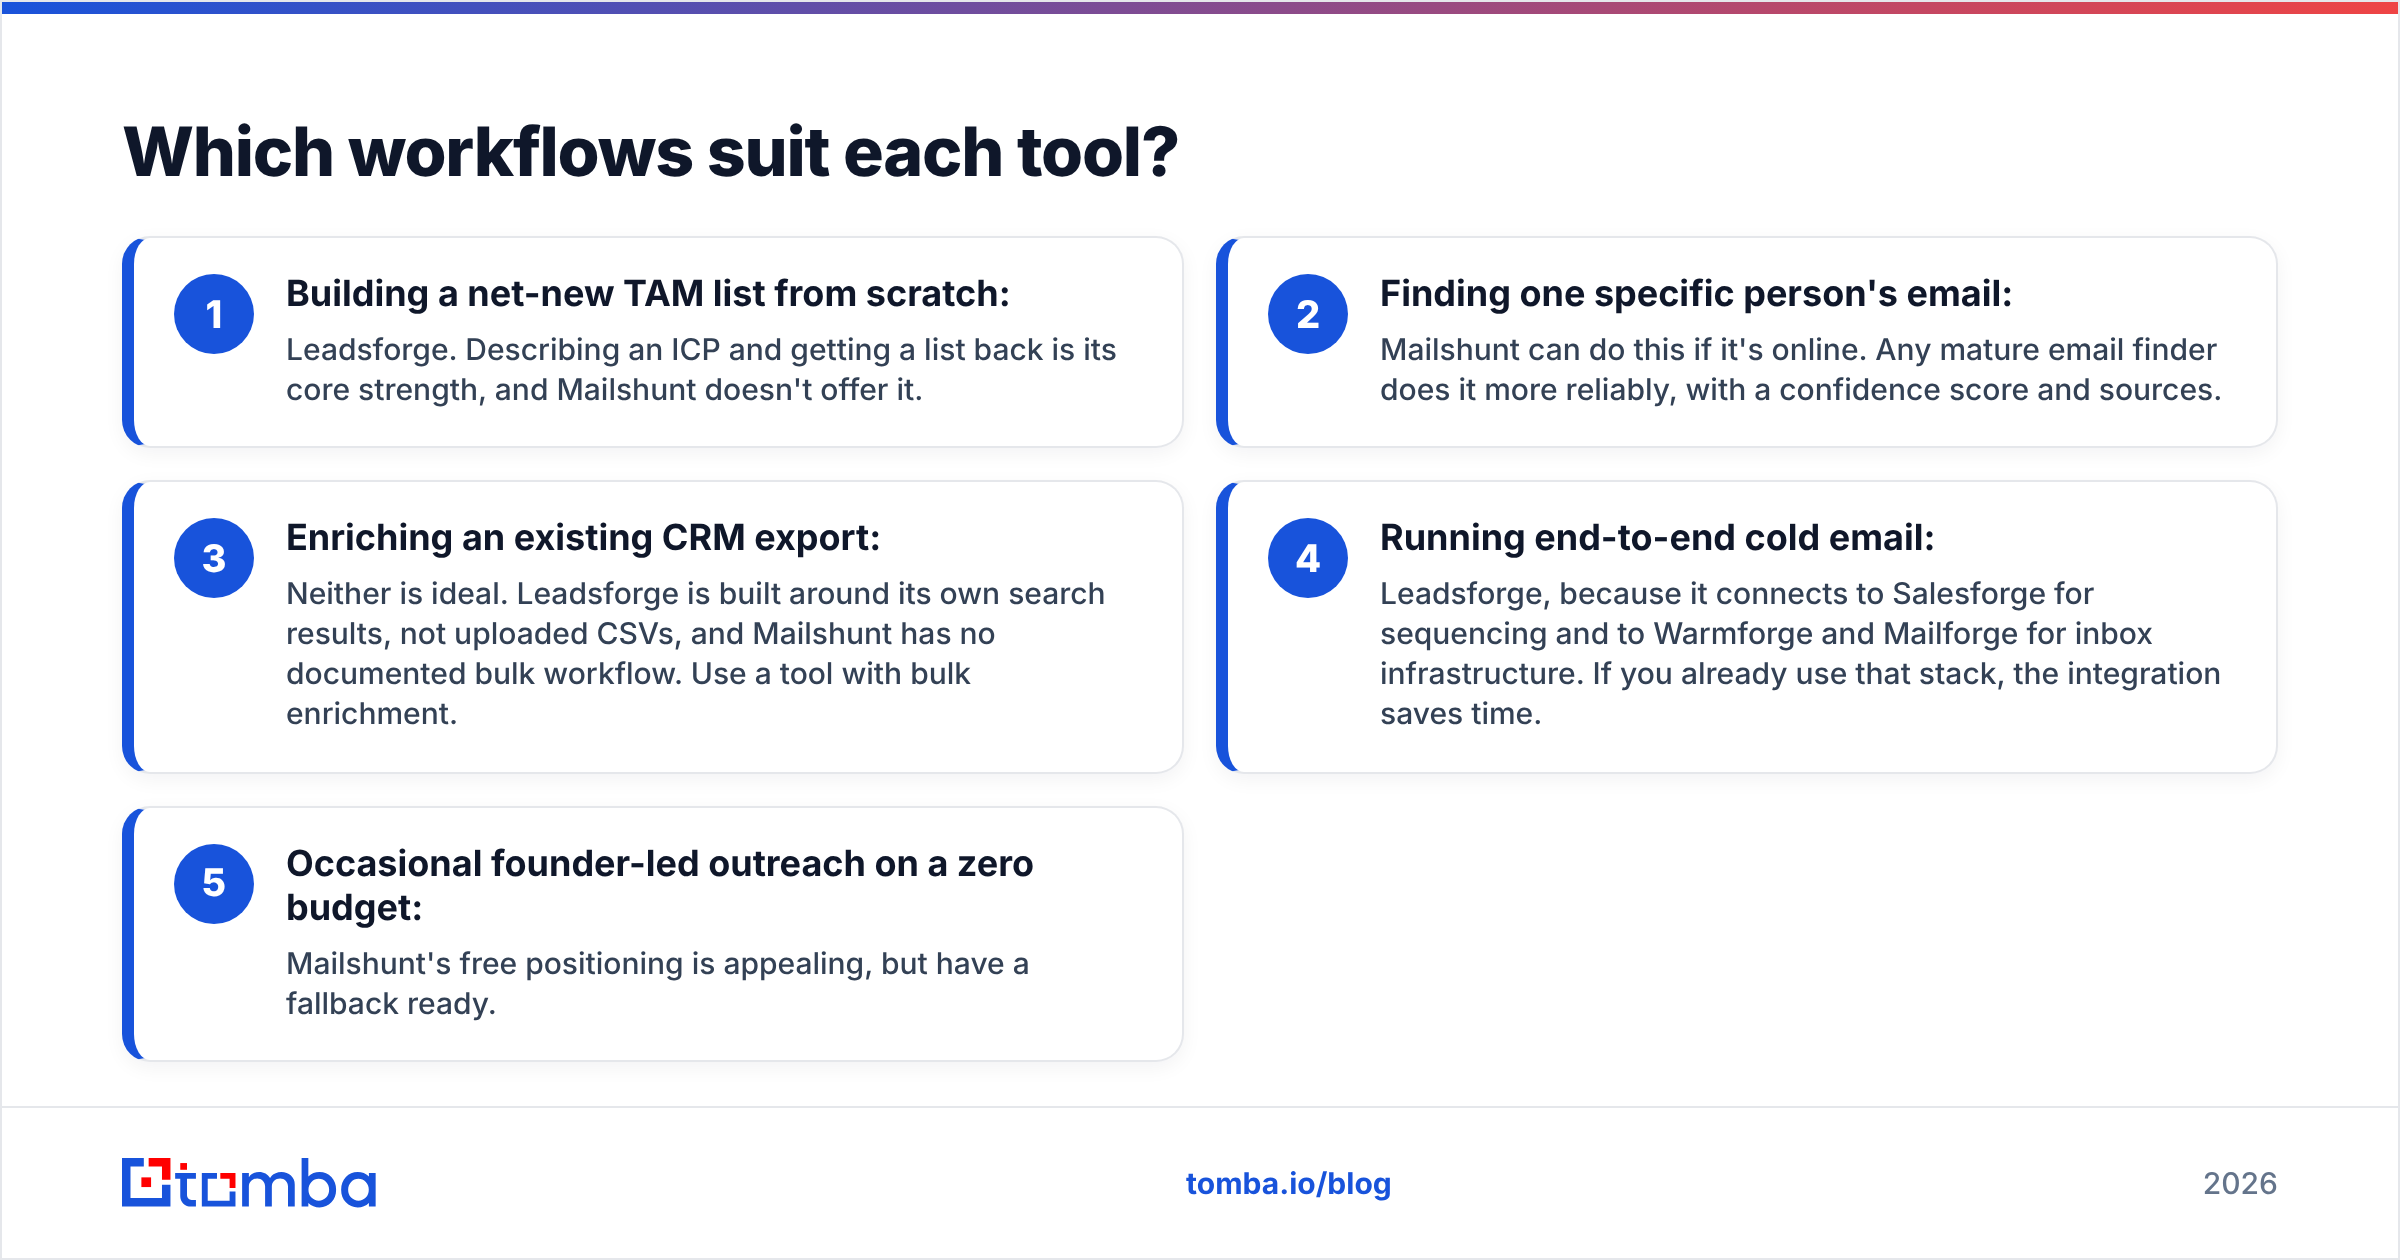Select "Building a net-new TAM list from scratch:" title
The image size is (2400, 1260).
point(648,294)
